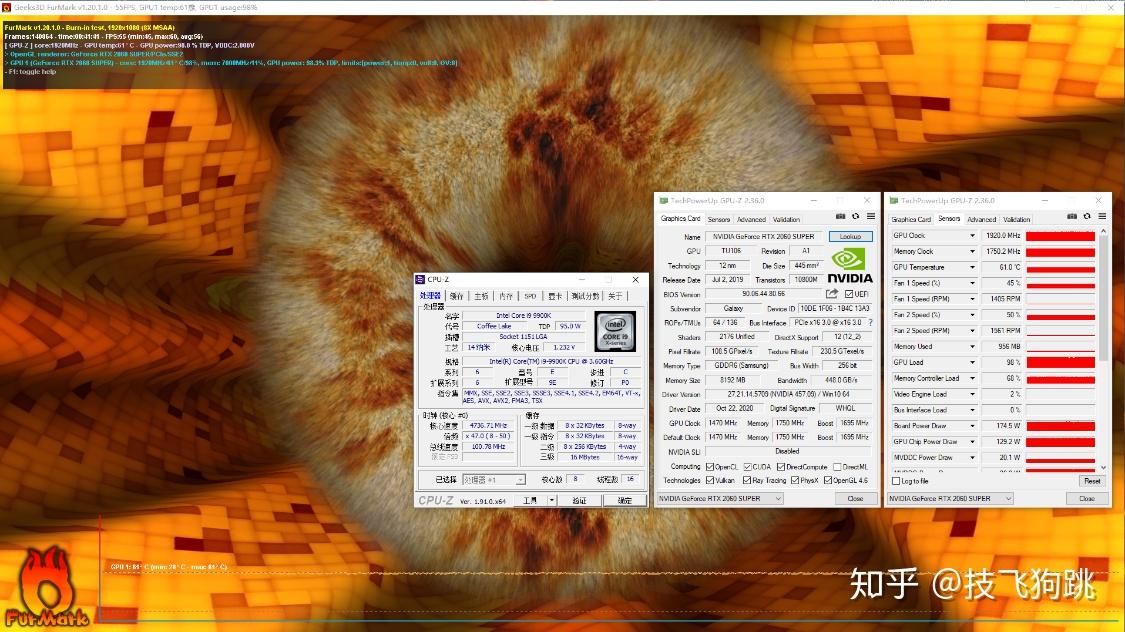The image size is (1125, 632).
Task: Expand the GPU Temperature sensor dropdown
Action: [x=971, y=268]
